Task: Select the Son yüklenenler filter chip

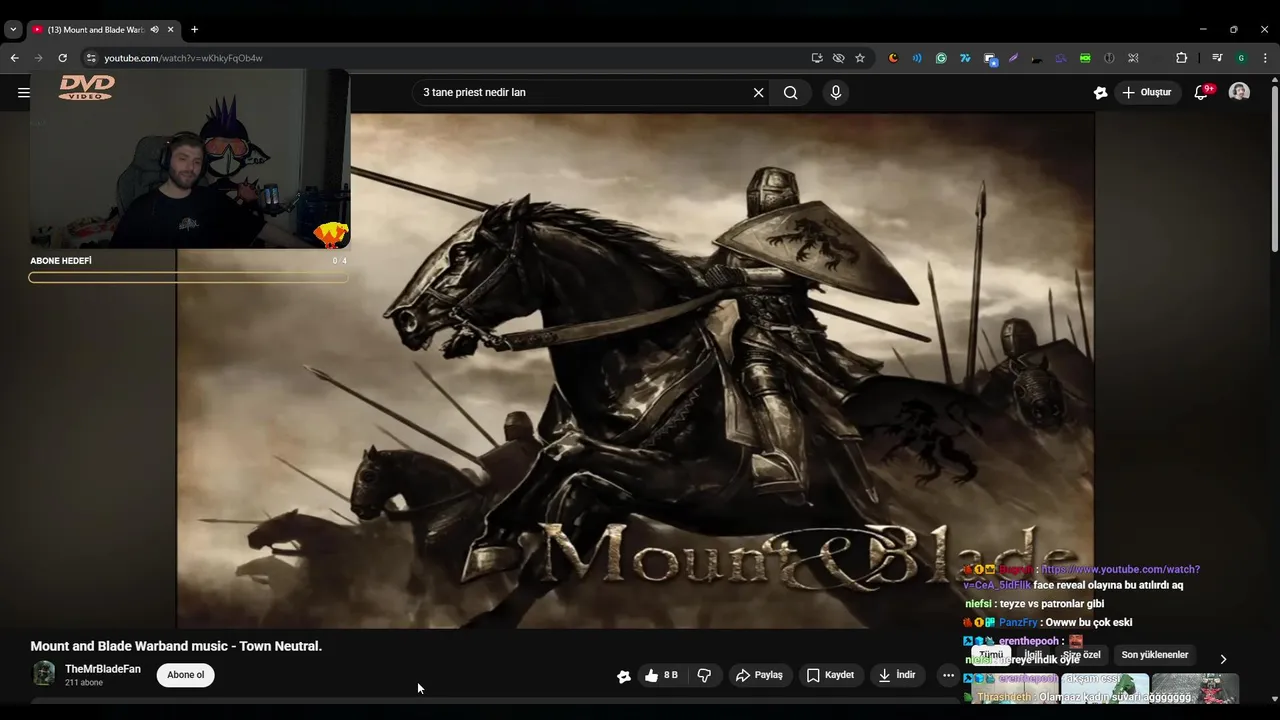Action: coord(1155,655)
